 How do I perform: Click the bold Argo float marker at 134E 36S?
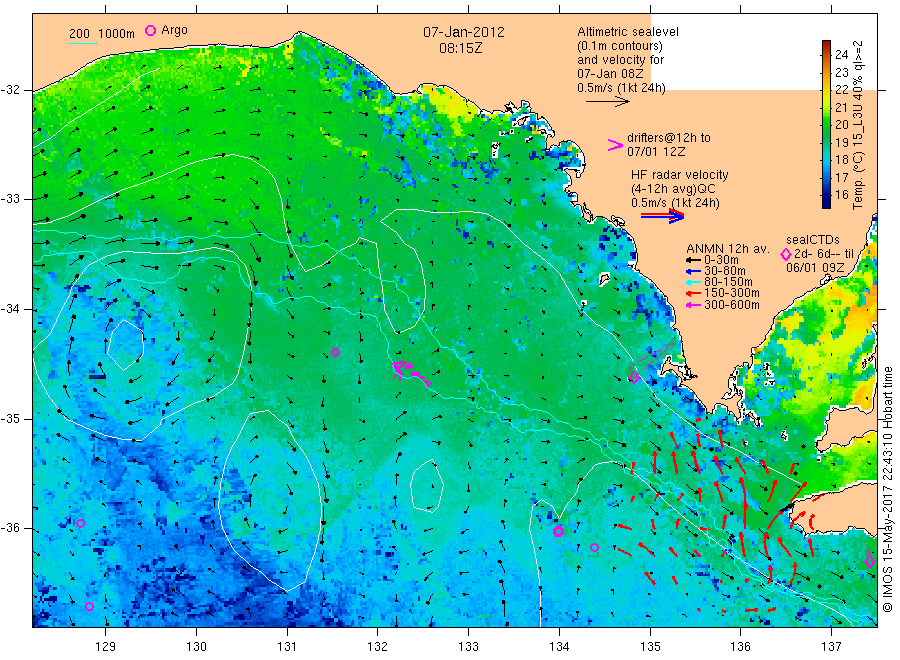(558, 531)
